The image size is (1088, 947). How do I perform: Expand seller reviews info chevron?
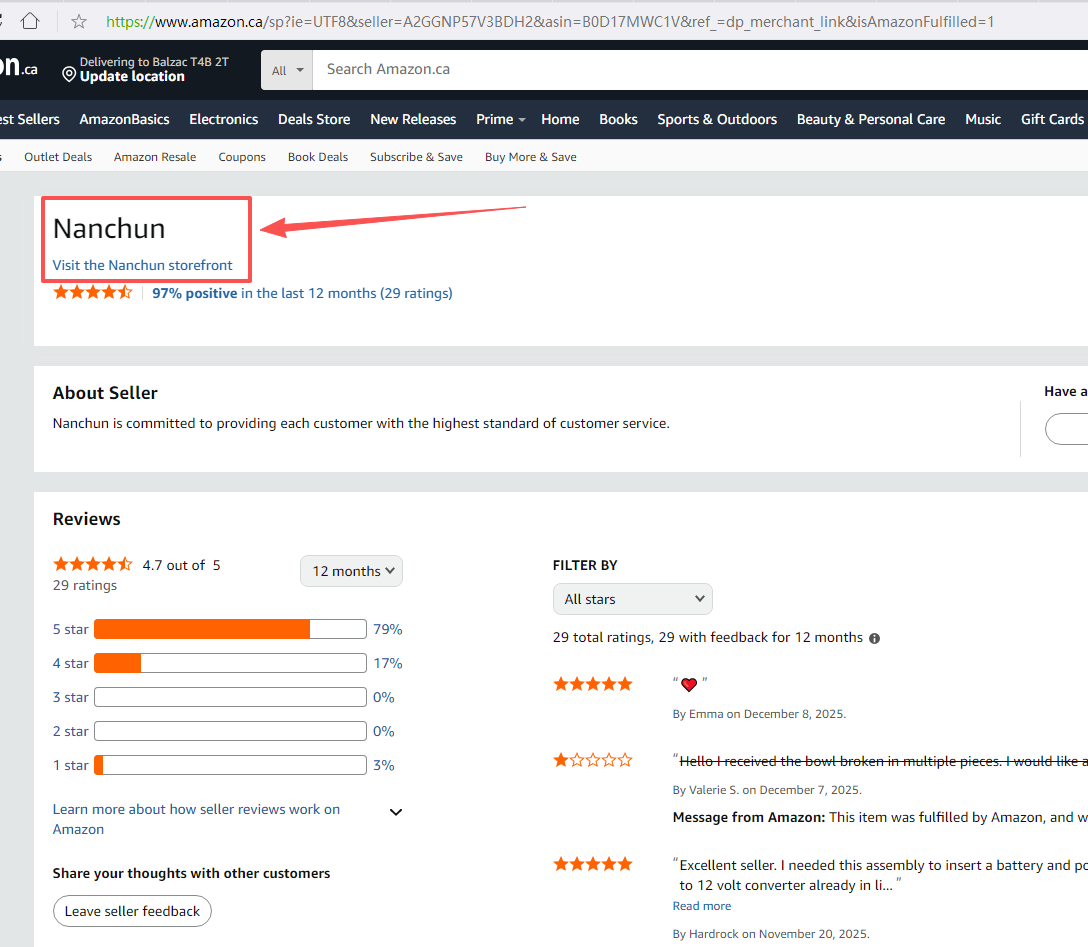point(396,812)
